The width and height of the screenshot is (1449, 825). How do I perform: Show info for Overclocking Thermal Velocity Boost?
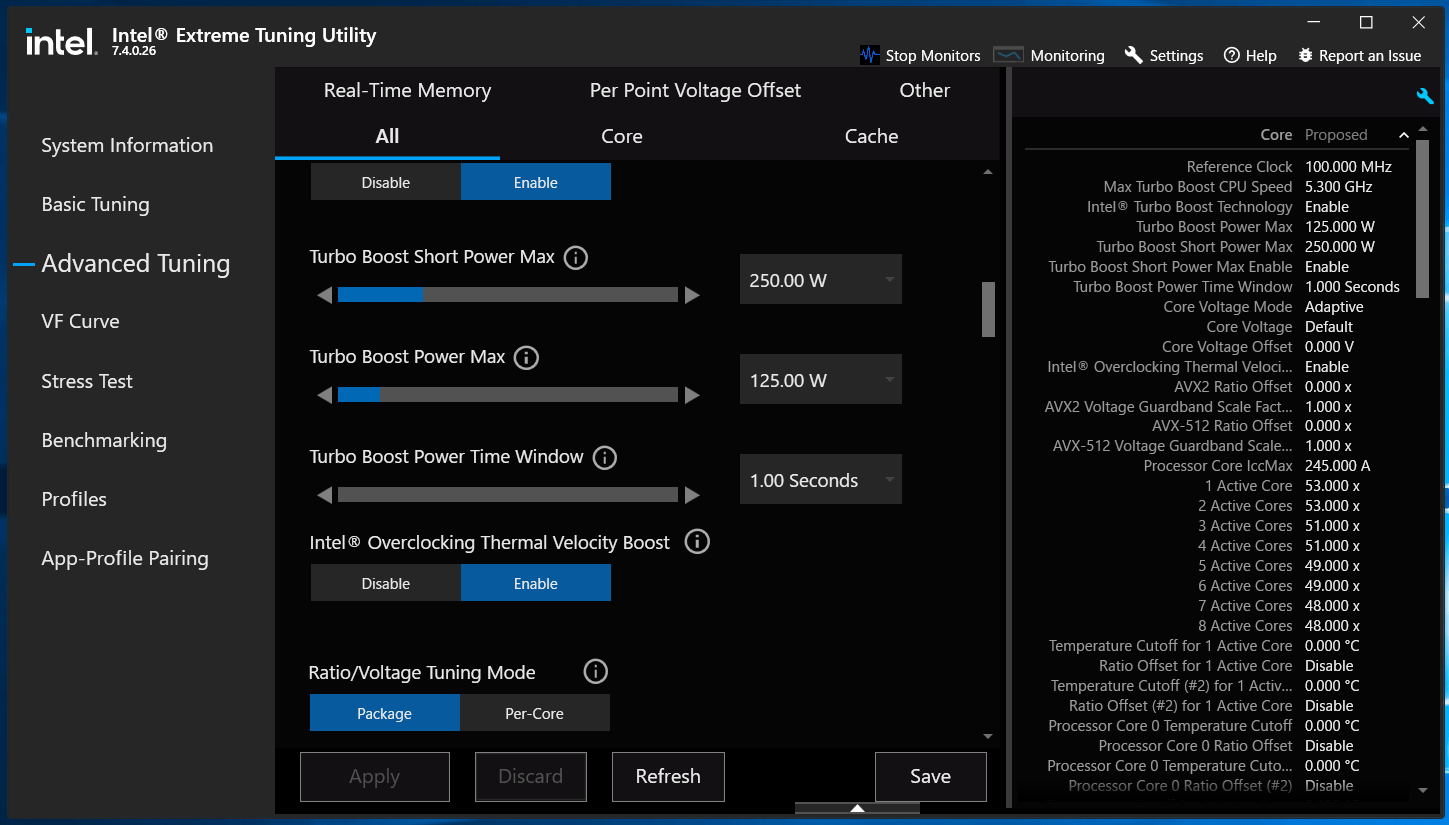(x=697, y=542)
